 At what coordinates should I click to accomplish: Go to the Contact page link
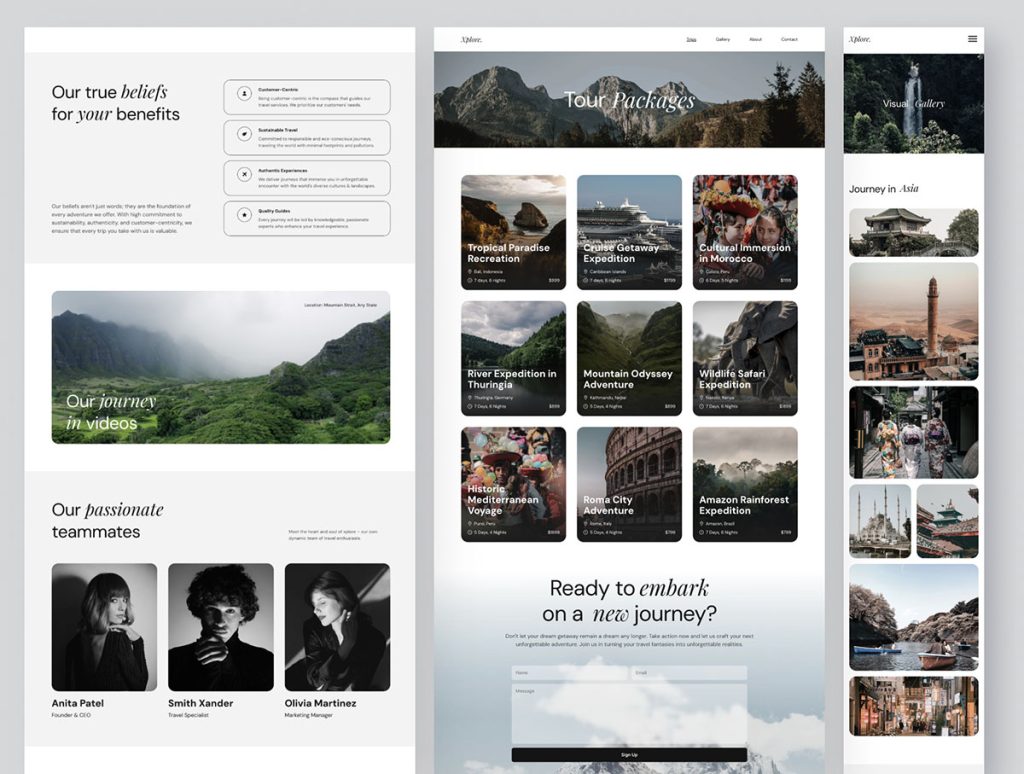point(789,39)
